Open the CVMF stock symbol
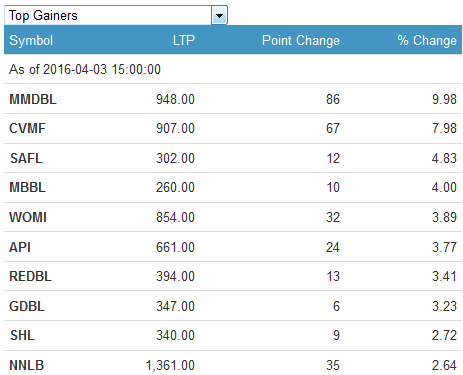Image resolution: width=463 pixels, height=375 pixels. point(27,128)
